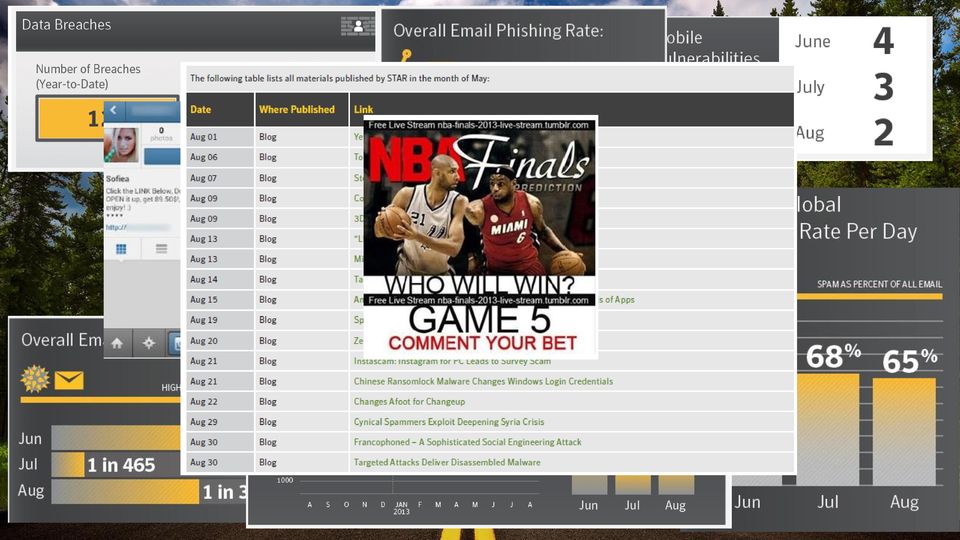Click the 'Number of Breaches (Year-to-Date)' label

click(x=88, y=77)
